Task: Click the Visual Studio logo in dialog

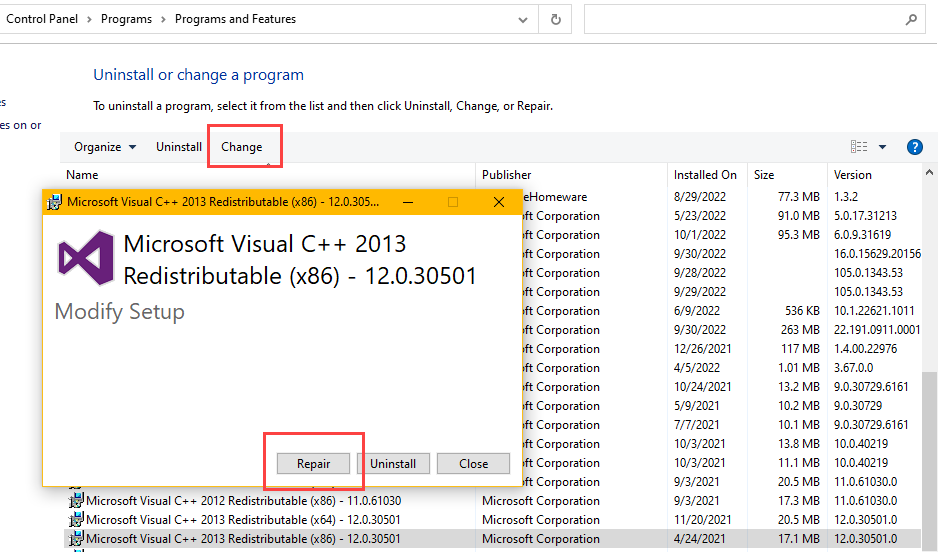Action: [x=86, y=258]
